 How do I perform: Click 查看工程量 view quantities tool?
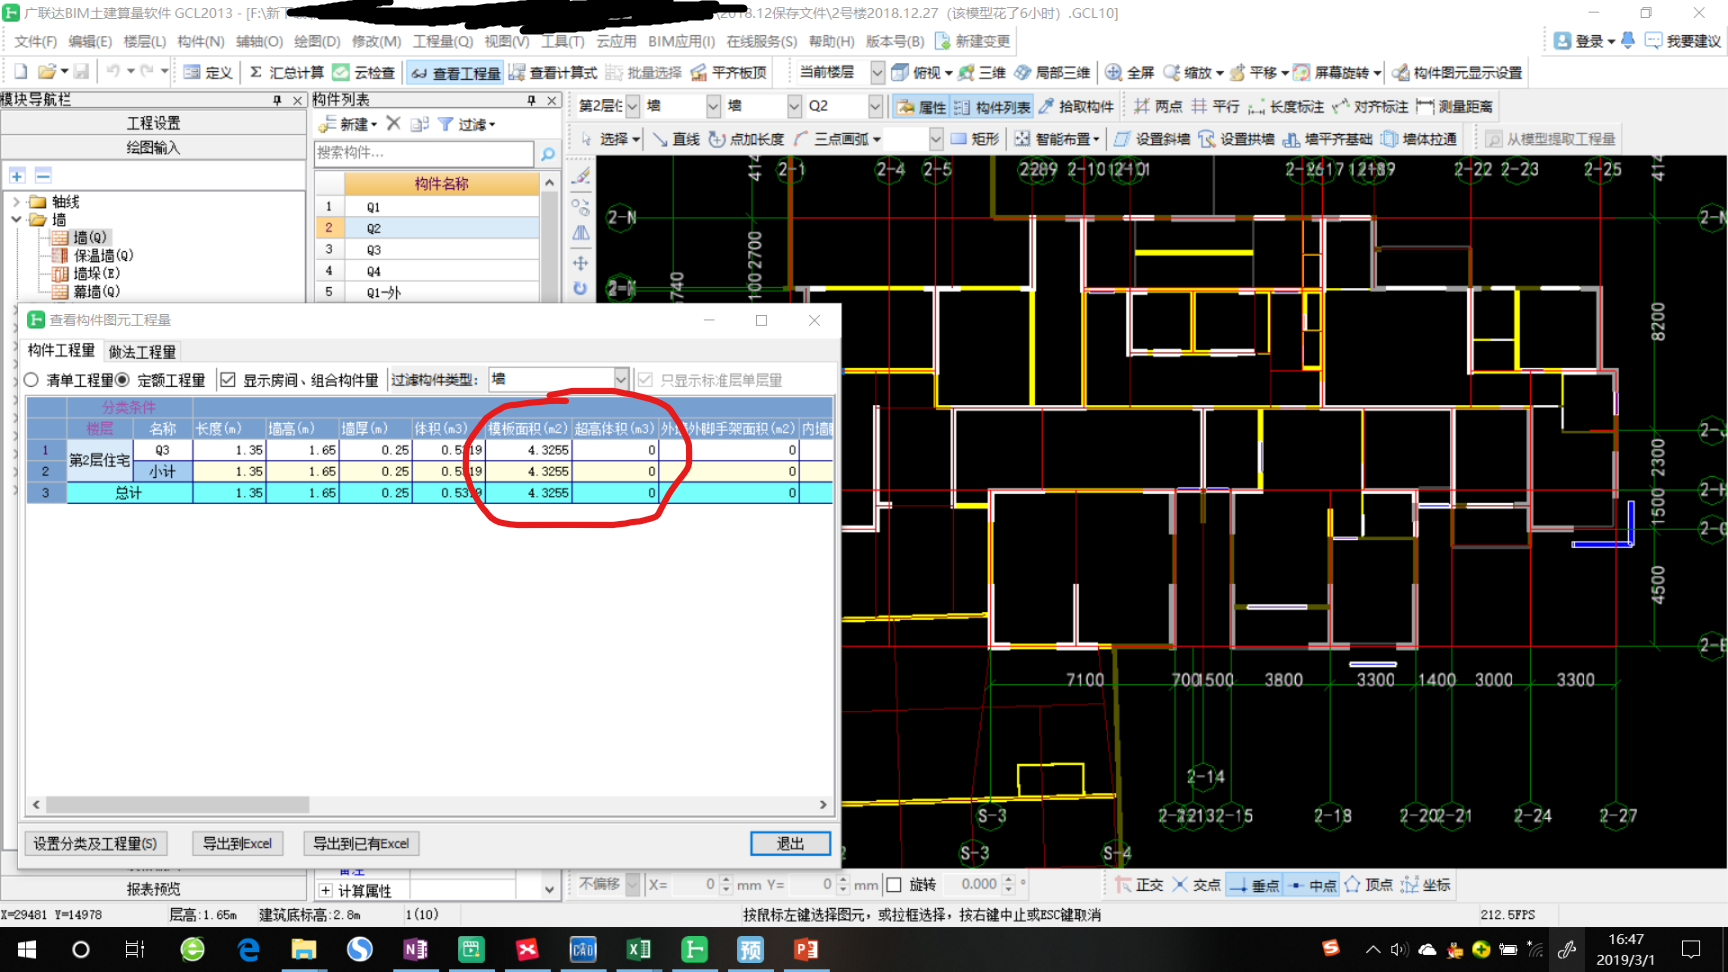tap(455, 73)
